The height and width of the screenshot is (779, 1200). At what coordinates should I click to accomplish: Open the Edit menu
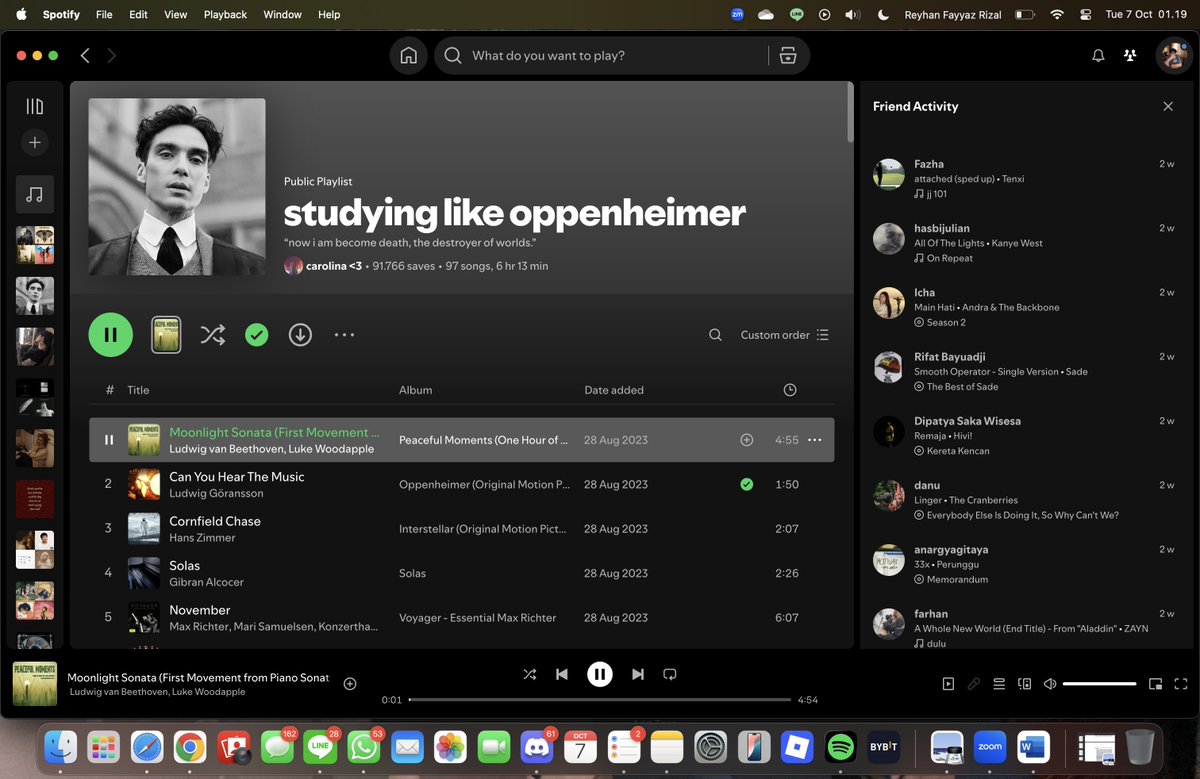tap(139, 15)
